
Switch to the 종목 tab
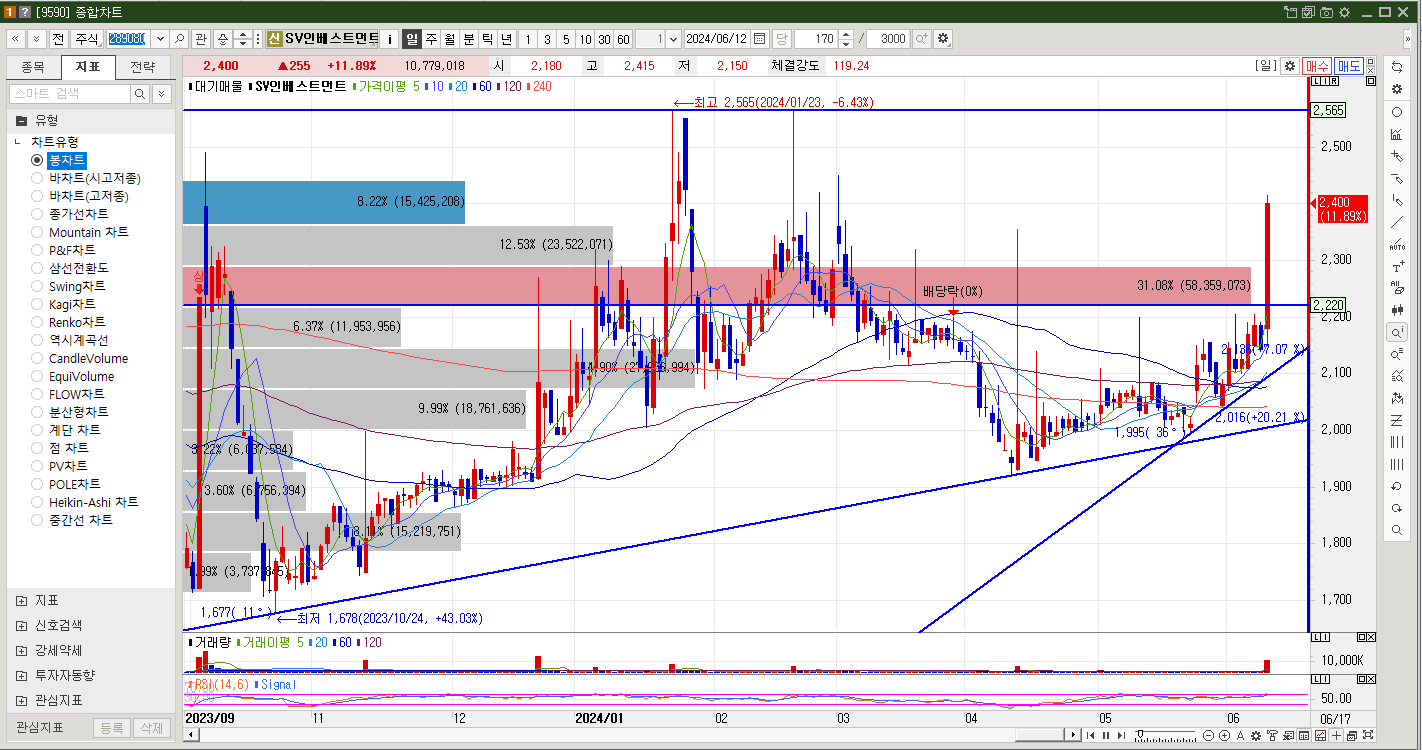(x=33, y=68)
